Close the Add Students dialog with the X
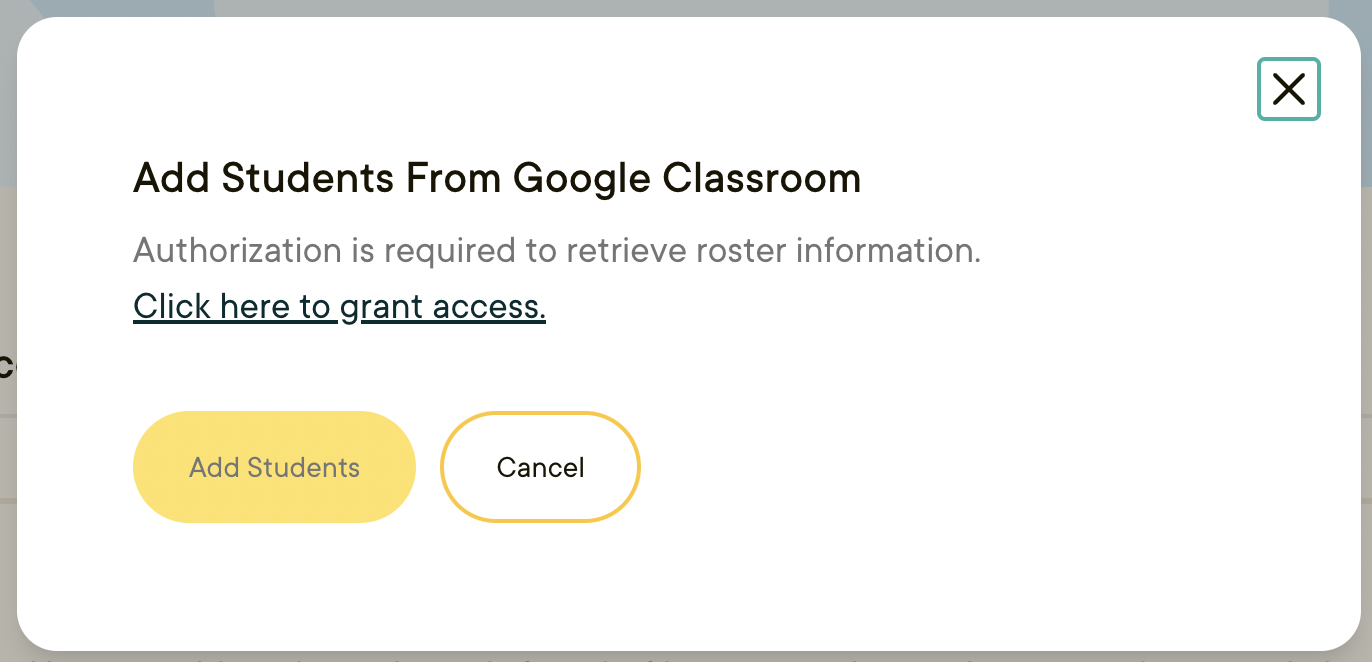 click(1288, 89)
